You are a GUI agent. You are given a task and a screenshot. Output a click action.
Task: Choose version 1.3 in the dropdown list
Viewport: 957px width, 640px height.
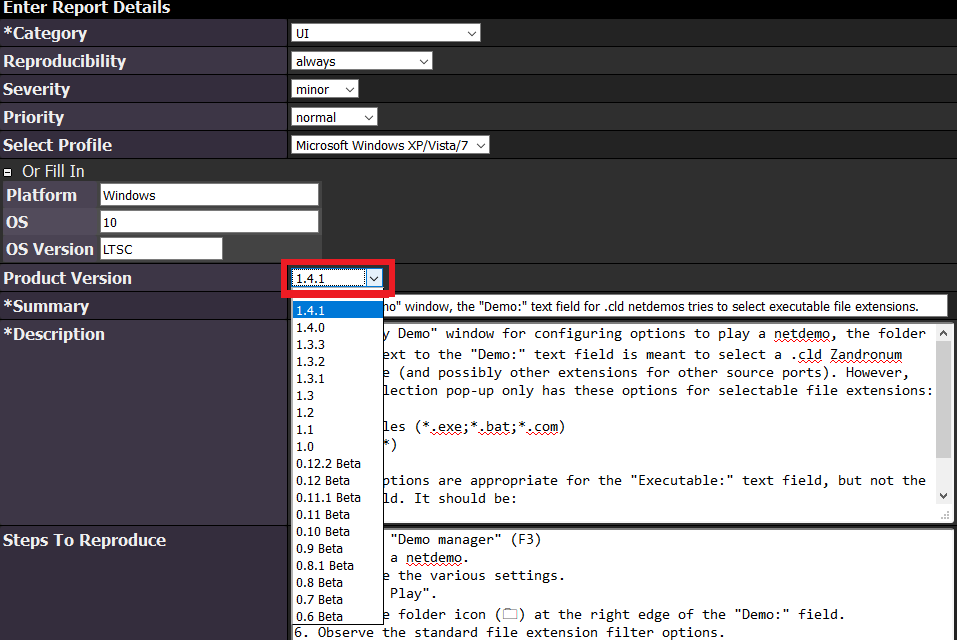tap(305, 395)
